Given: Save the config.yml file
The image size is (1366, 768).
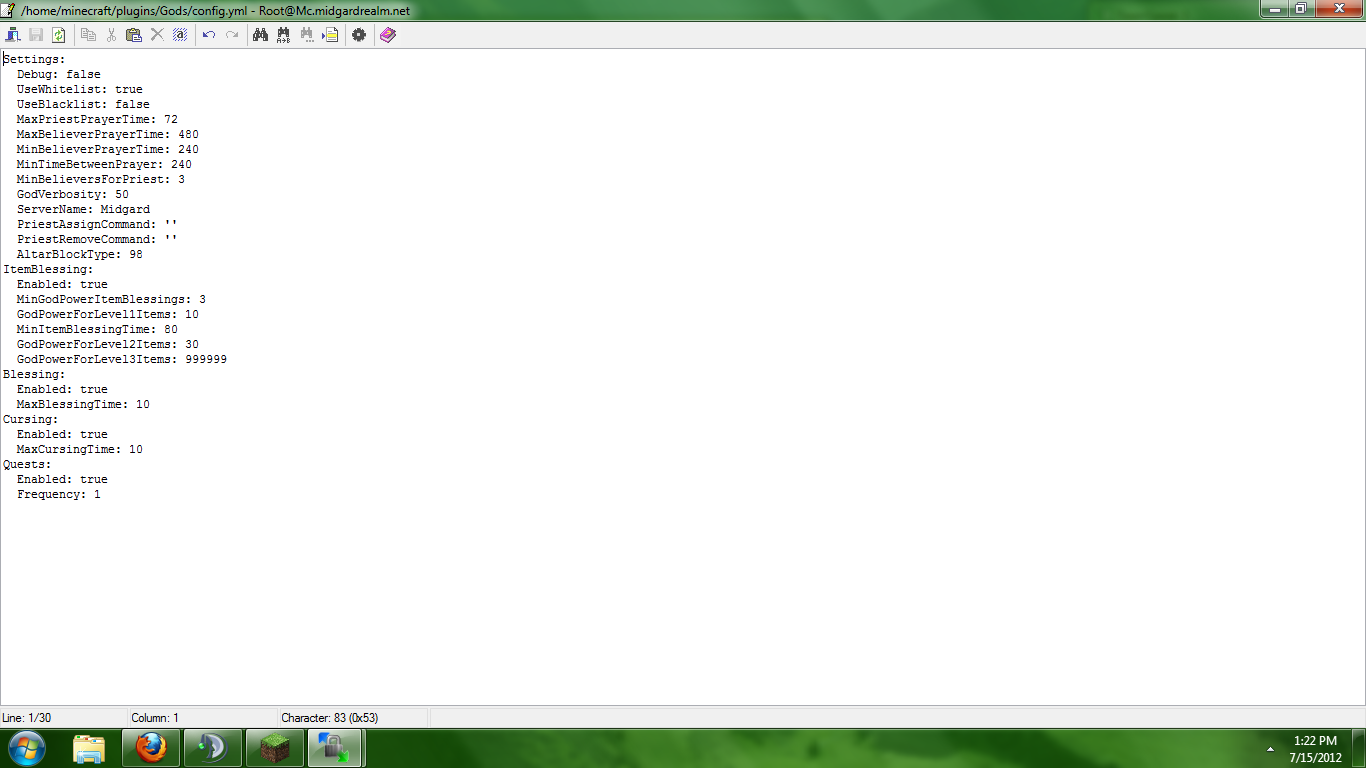Looking at the screenshot, I should [x=35, y=34].
